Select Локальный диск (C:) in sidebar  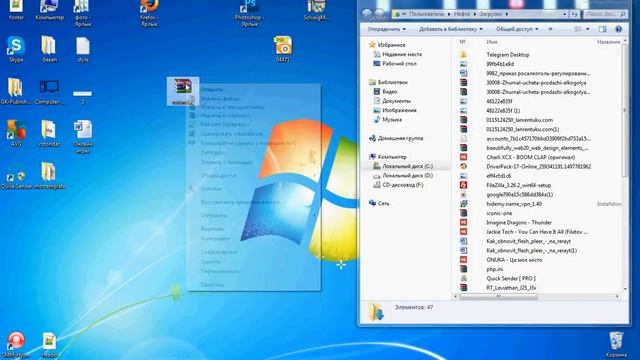pos(402,166)
